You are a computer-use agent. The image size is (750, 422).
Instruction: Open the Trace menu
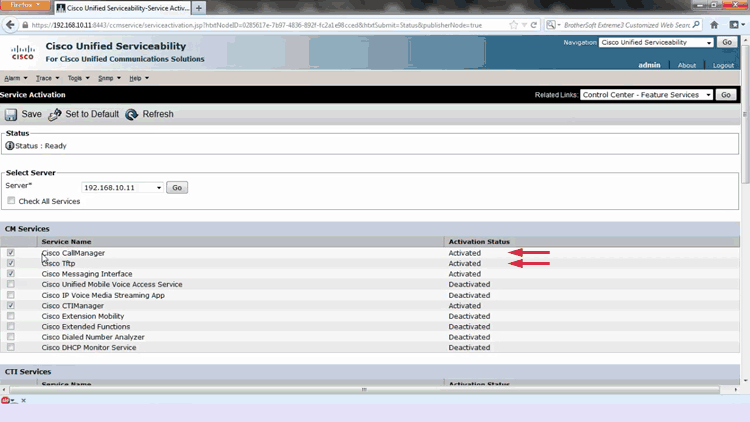pos(47,78)
